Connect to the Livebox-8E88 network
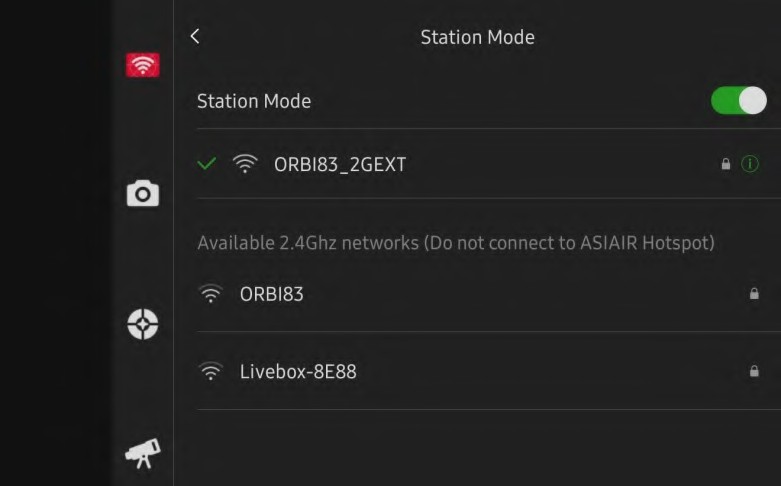This screenshot has width=781, height=486. 298,372
